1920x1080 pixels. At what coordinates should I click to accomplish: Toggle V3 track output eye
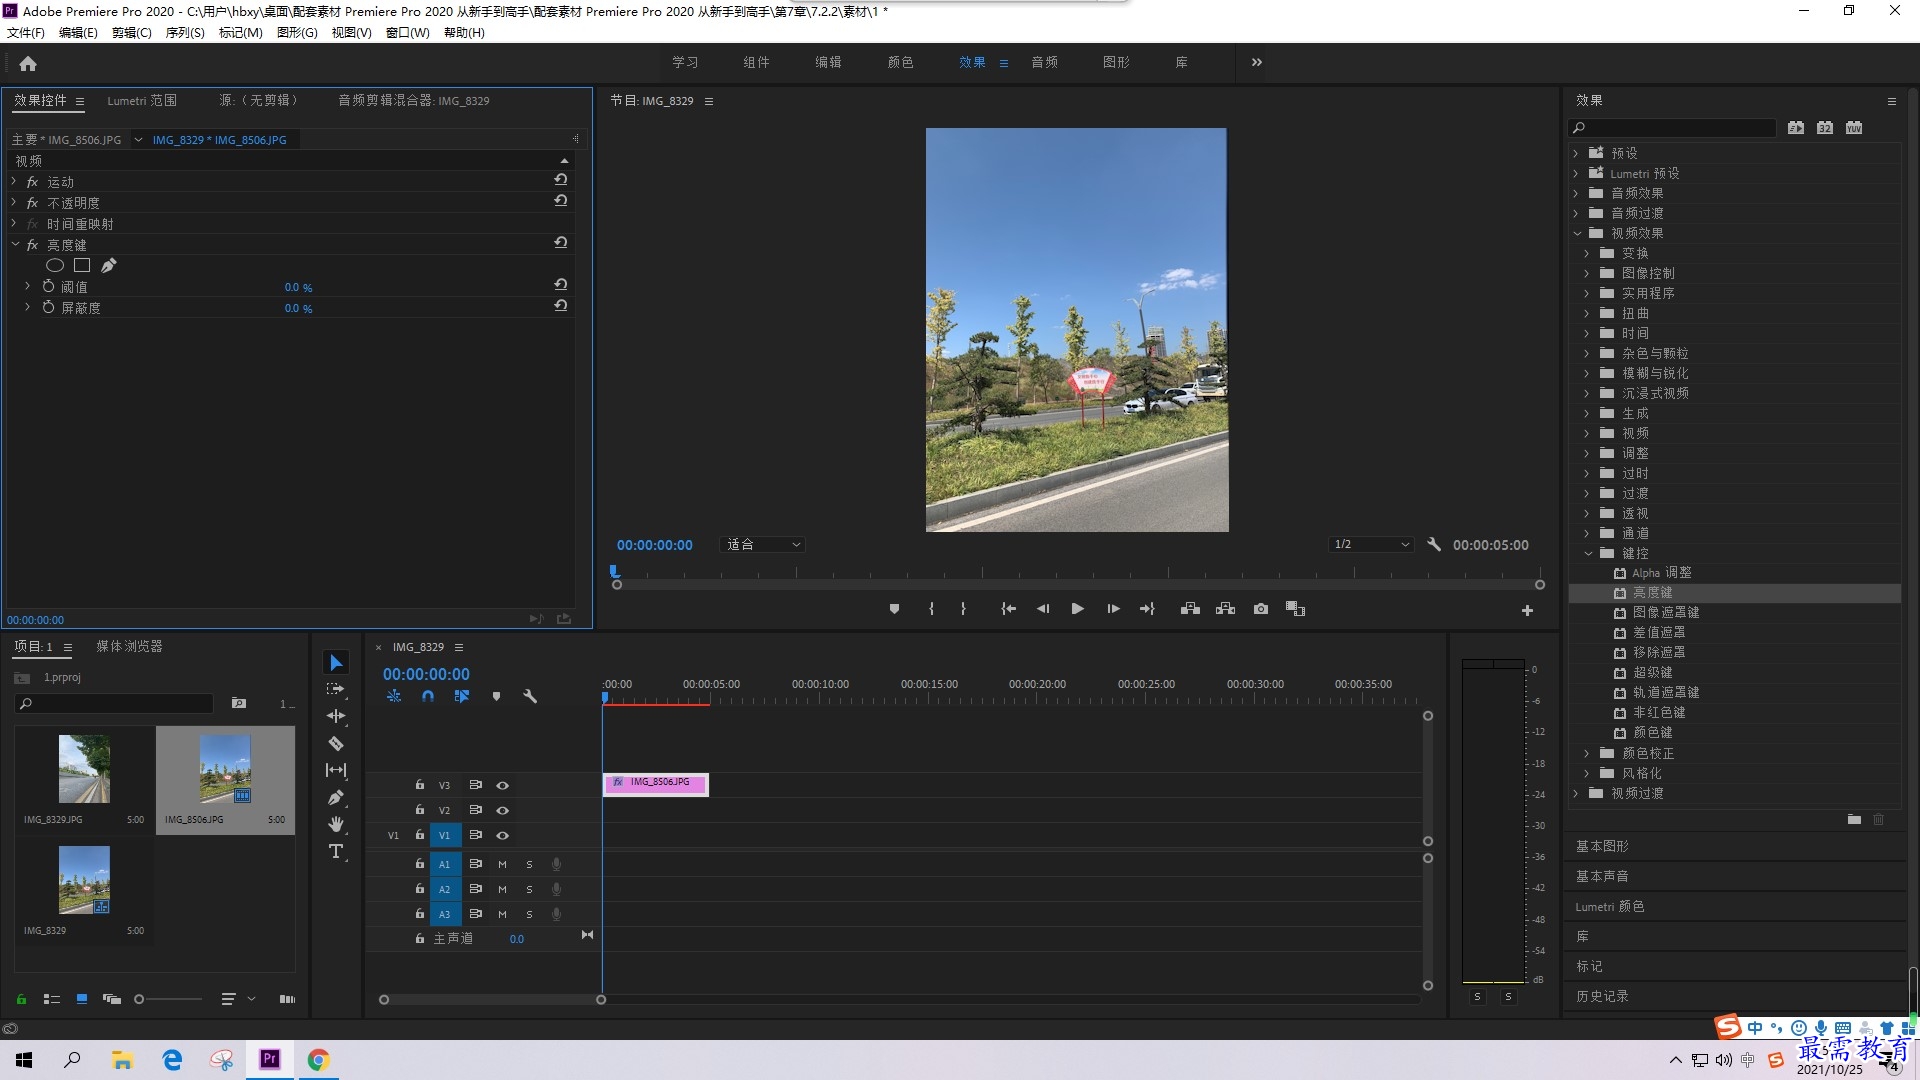click(x=503, y=786)
